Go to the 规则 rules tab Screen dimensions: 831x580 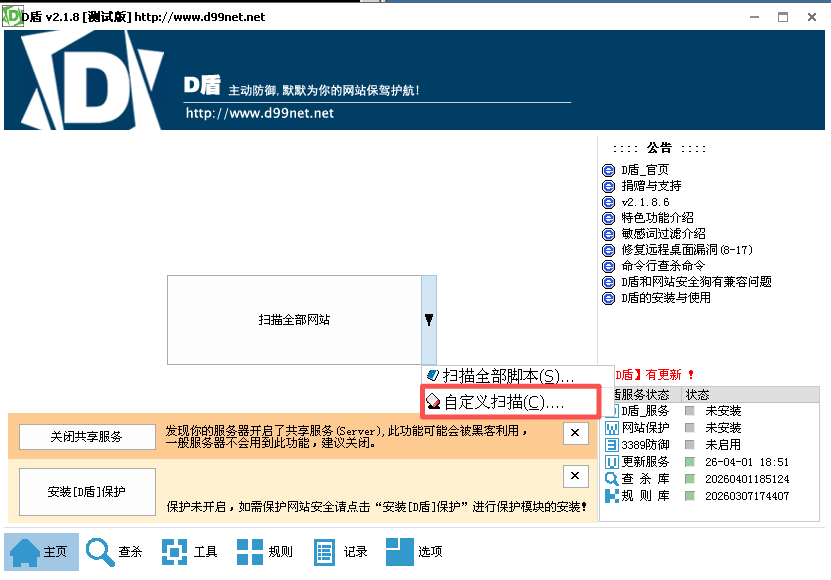(x=265, y=552)
